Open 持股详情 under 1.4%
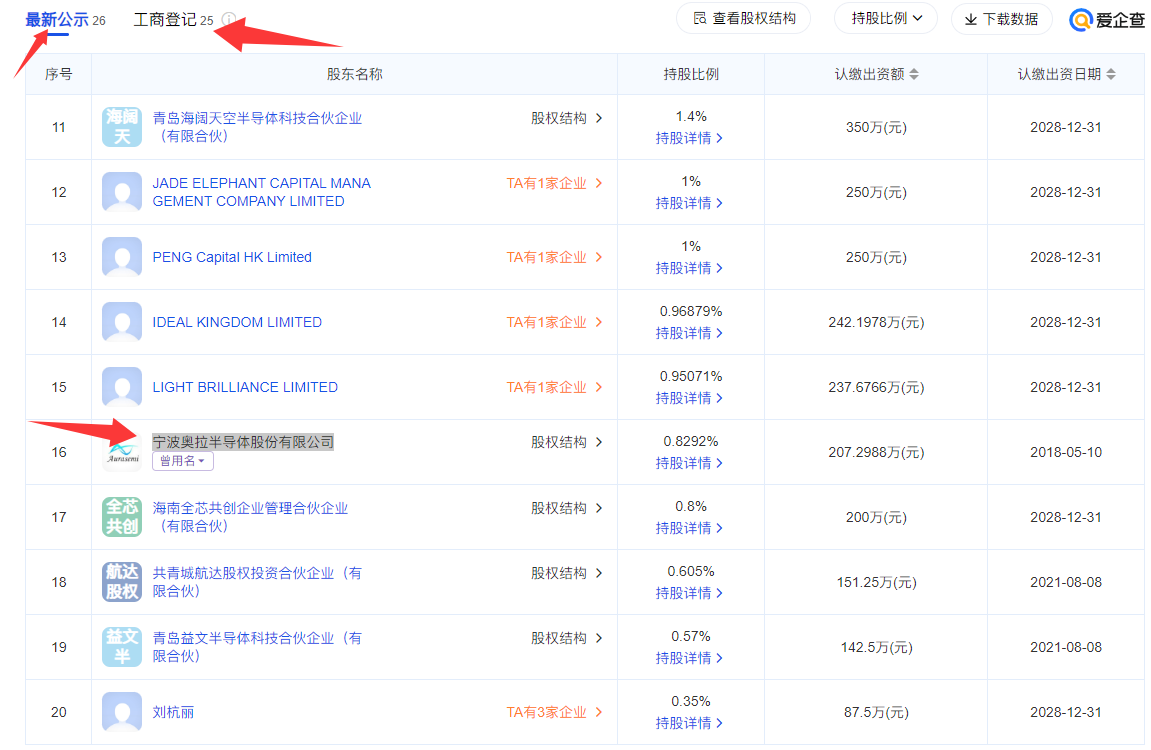The height and width of the screenshot is (750, 1151). 689,138
